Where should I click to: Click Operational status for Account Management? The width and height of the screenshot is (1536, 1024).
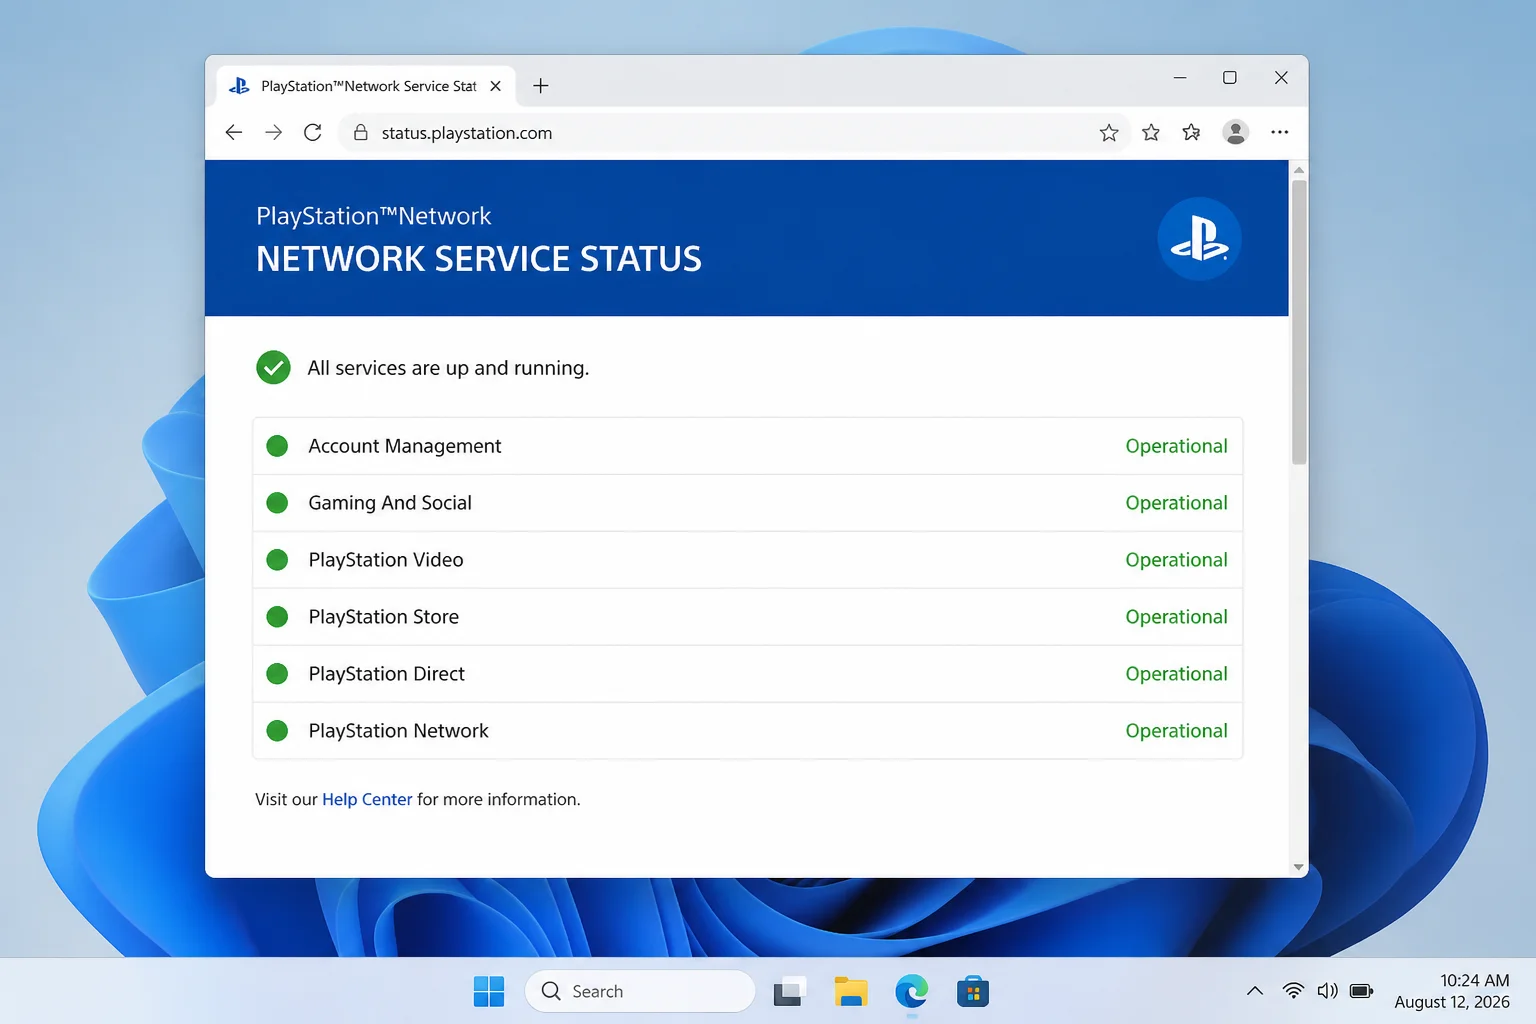point(1176,446)
